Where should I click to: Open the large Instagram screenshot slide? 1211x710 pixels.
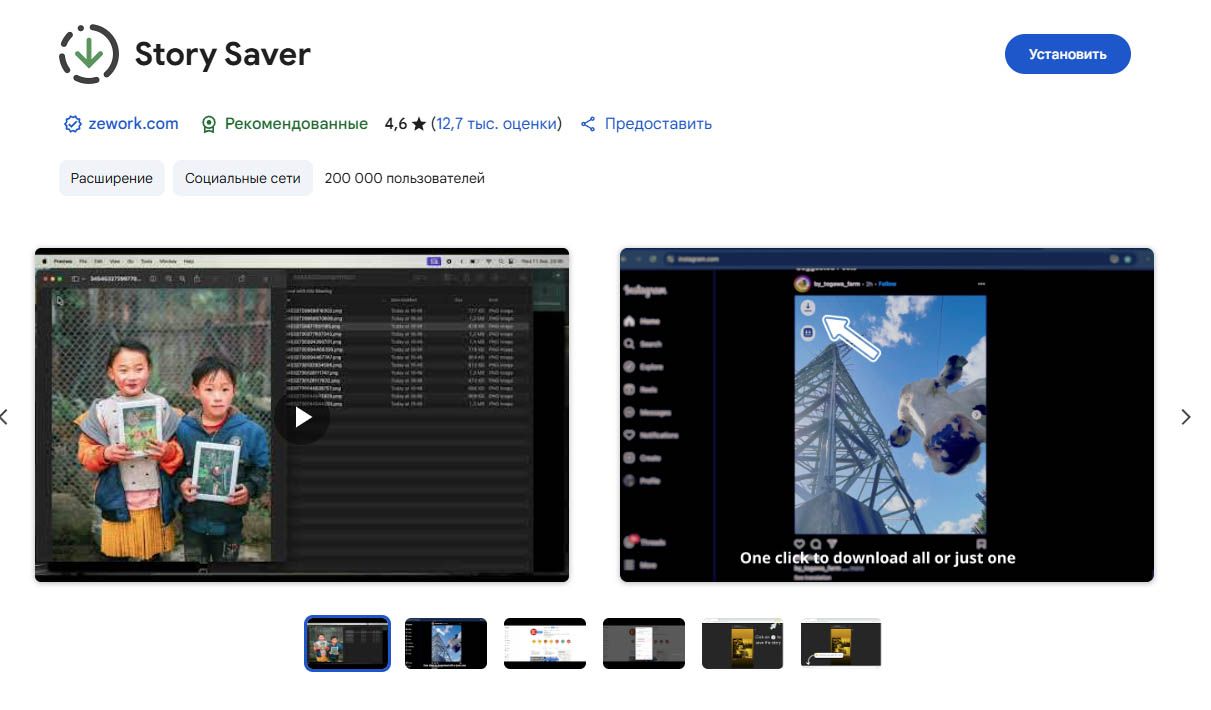[887, 415]
